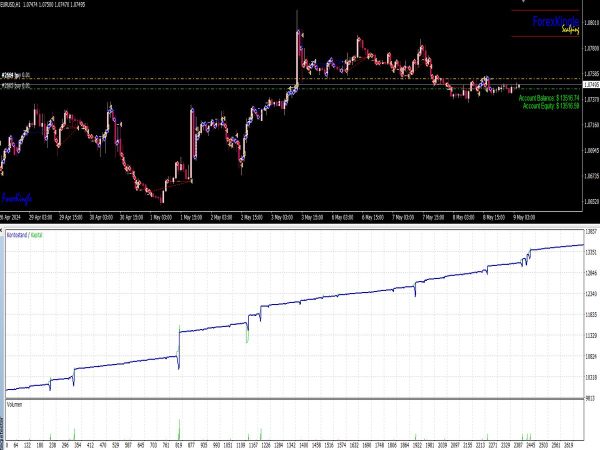This screenshot has width=600, height=450.
Task: Click the 13857 top balance axis value
Action: point(592,232)
